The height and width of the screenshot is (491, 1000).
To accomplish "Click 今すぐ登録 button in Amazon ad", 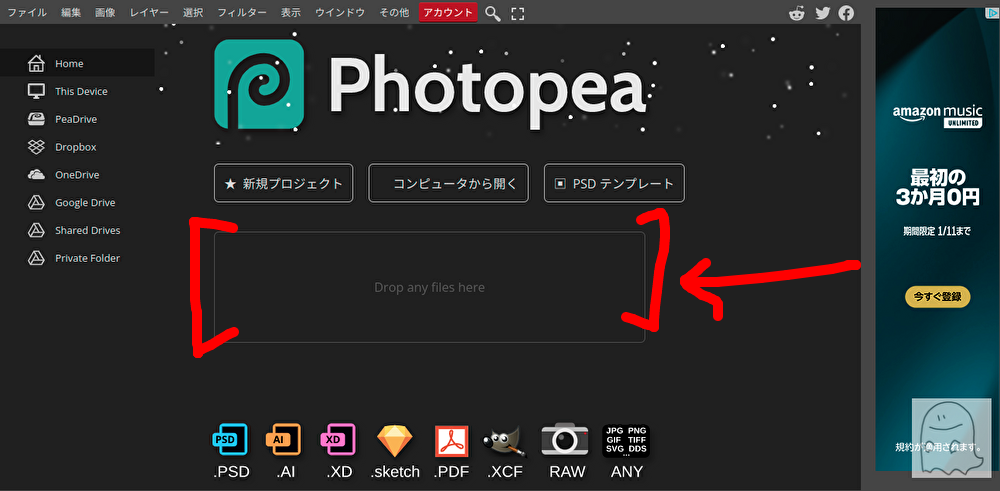I will (x=938, y=297).
